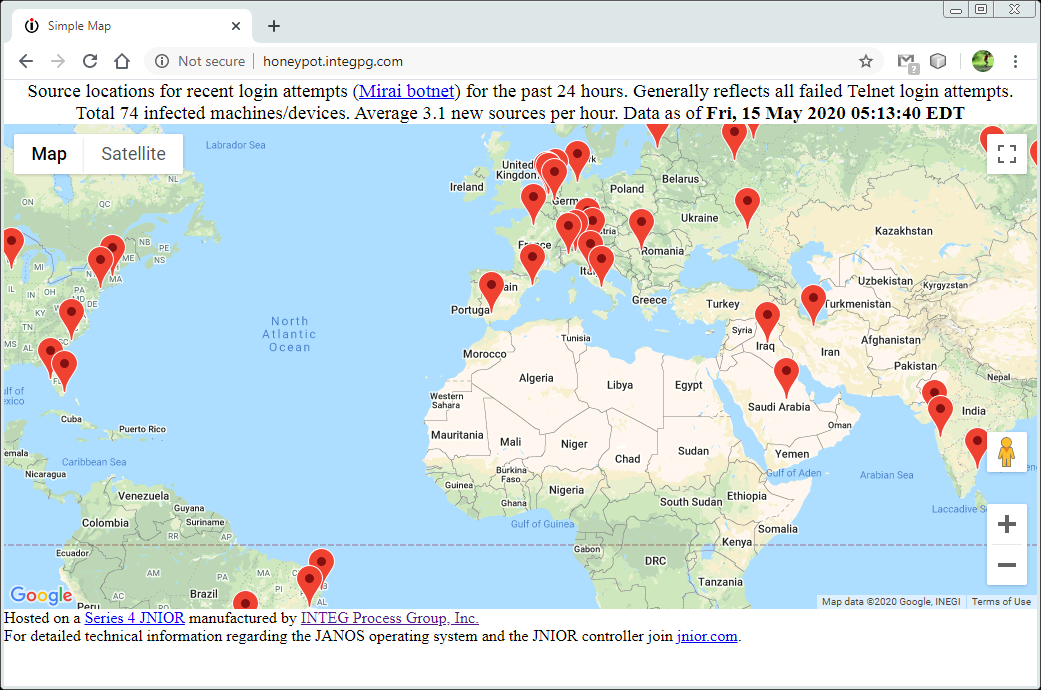The width and height of the screenshot is (1041, 690).
Task: Reload the honeypot page
Action: pyautogui.click(x=90, y=62)
